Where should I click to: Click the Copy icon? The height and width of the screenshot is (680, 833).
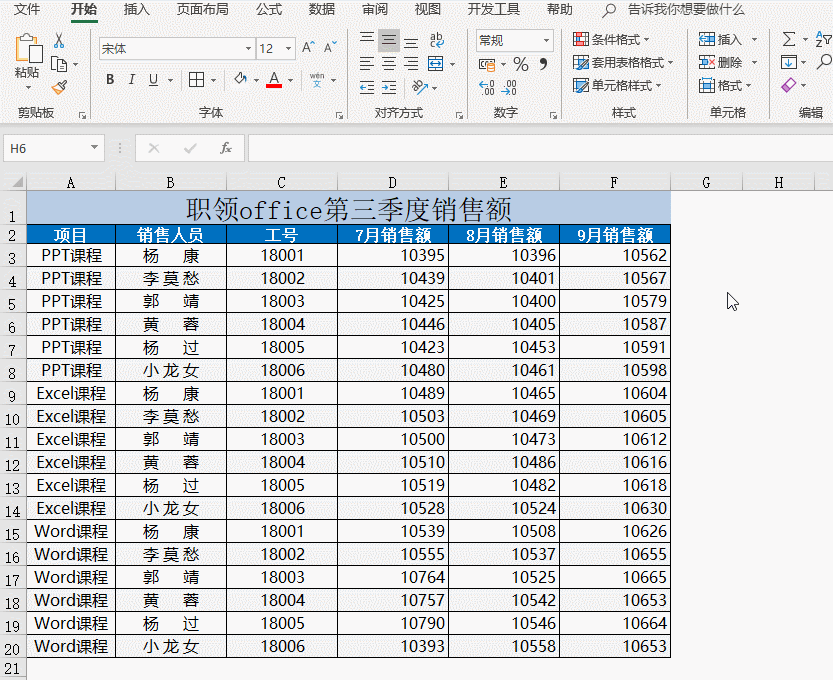point(59,64)
